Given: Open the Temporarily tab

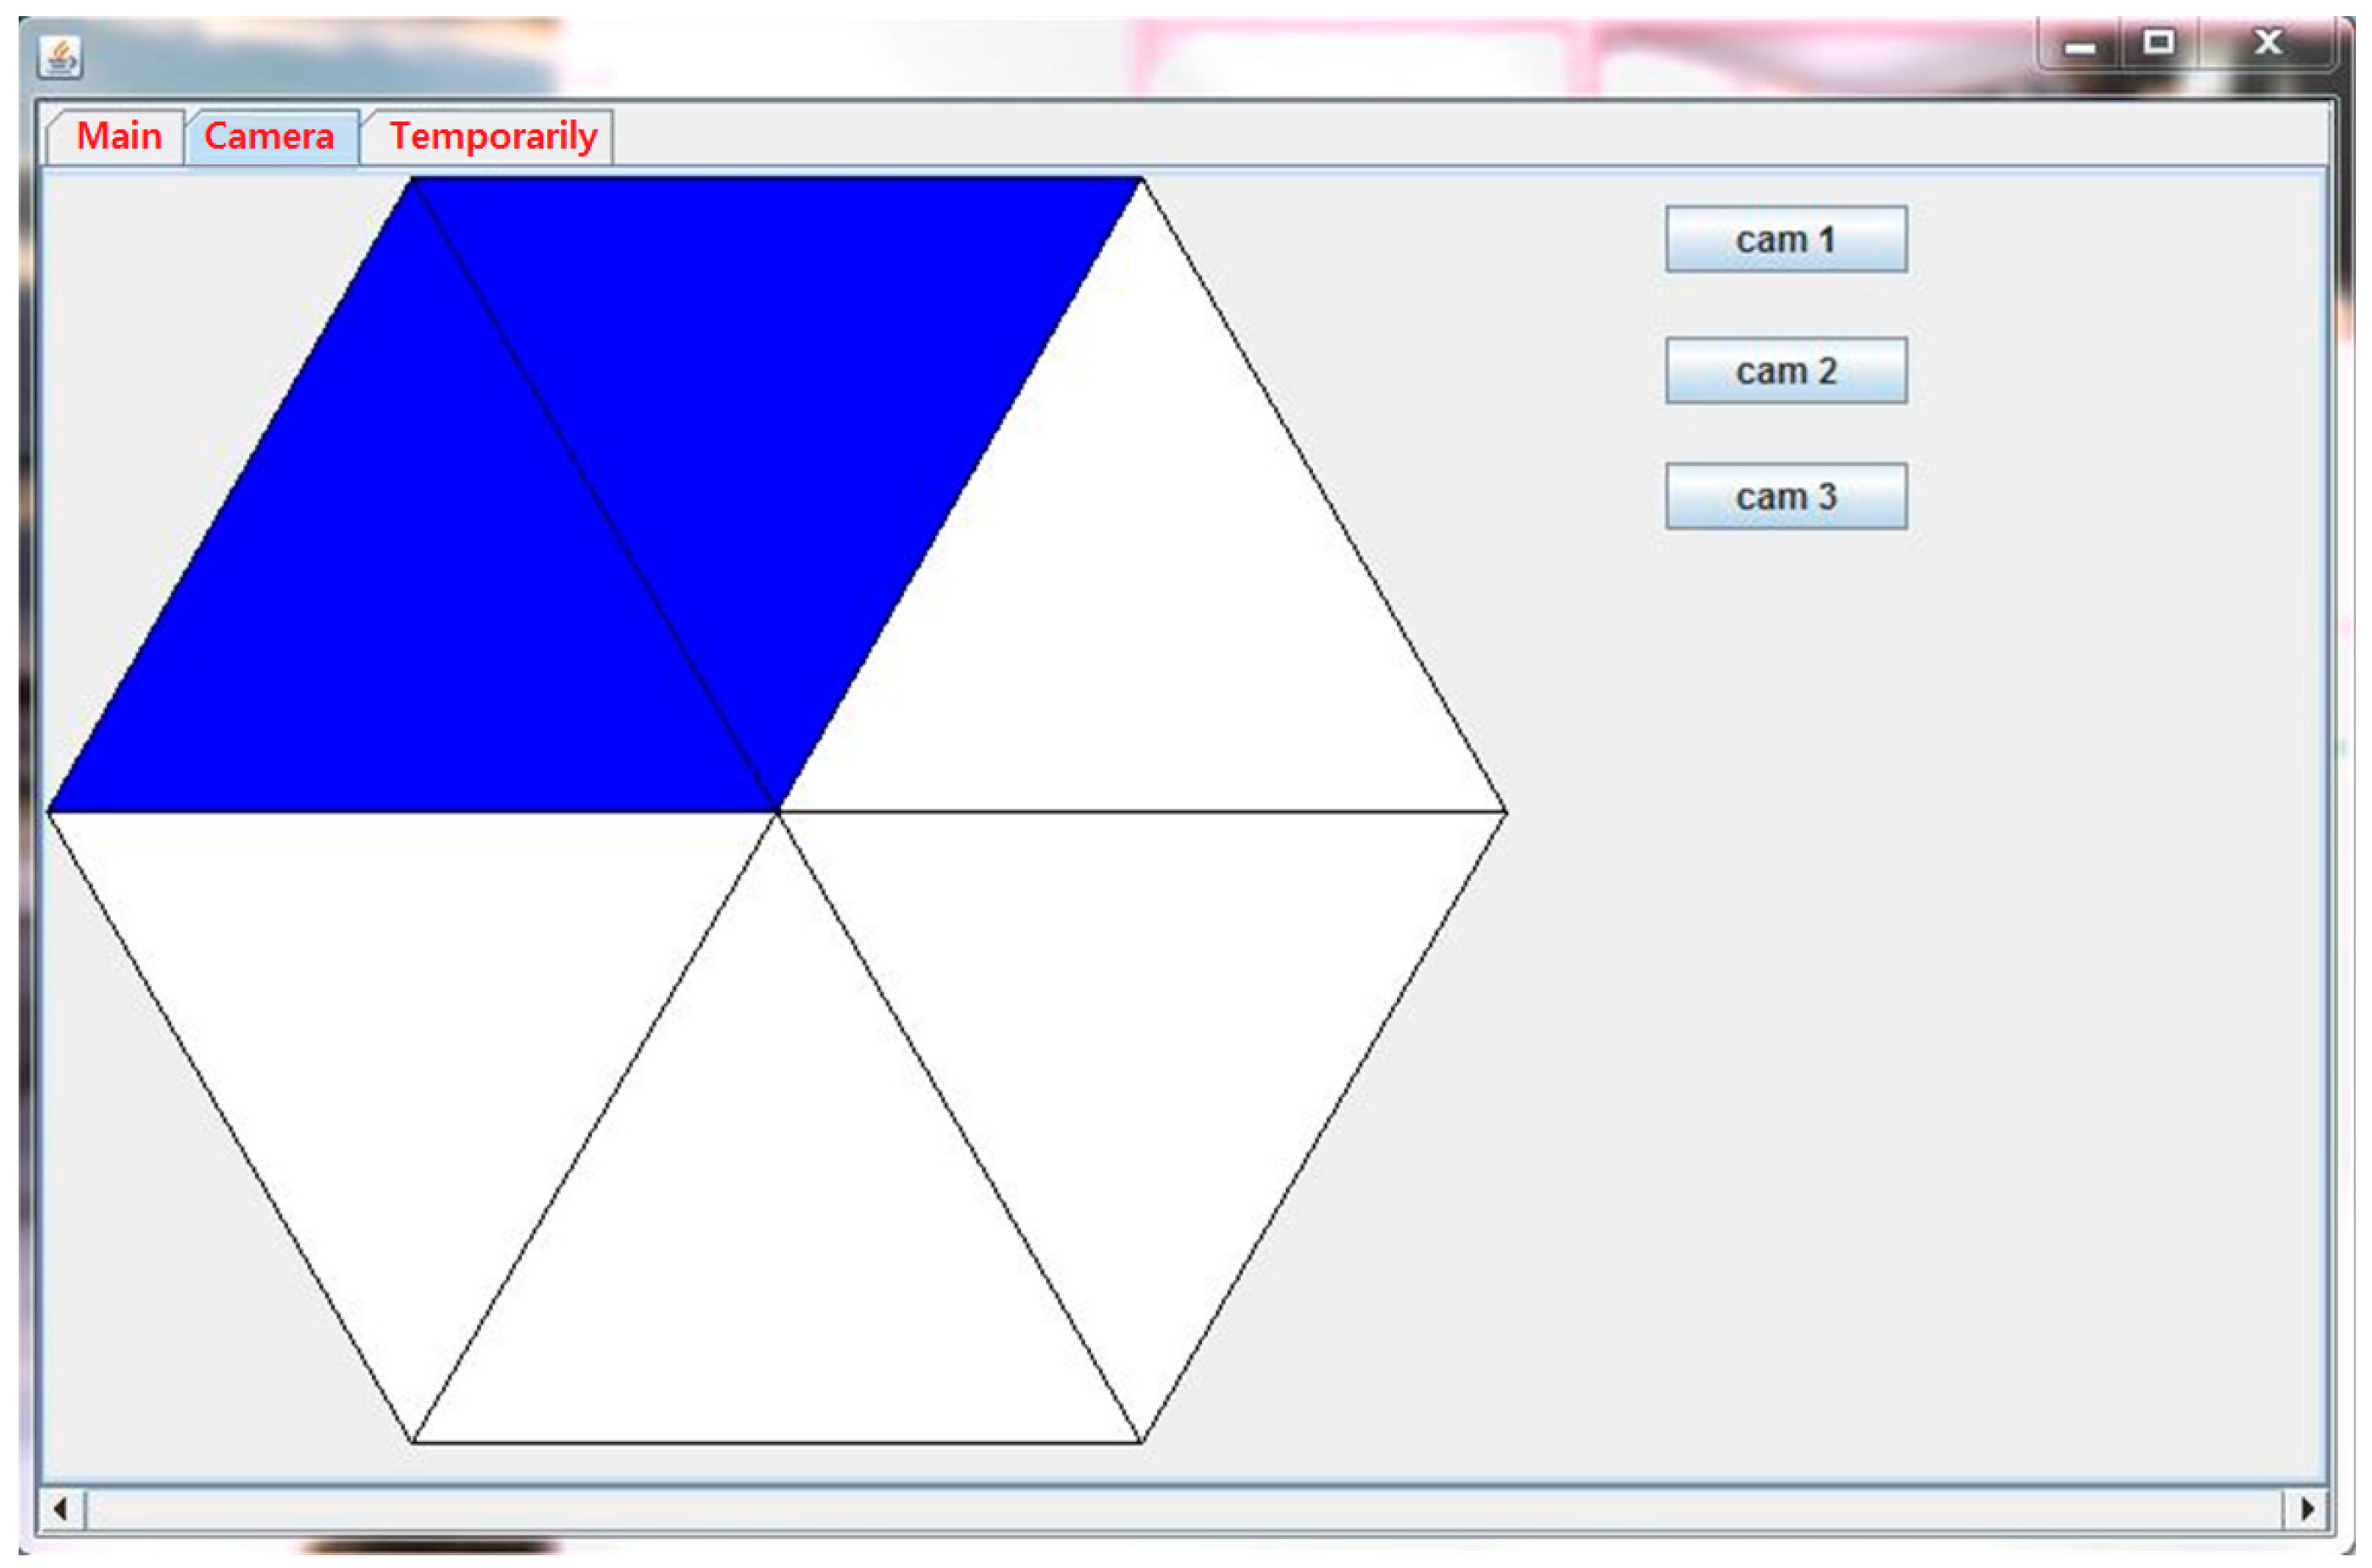Looking at the screenshot, I should (492, 136).
